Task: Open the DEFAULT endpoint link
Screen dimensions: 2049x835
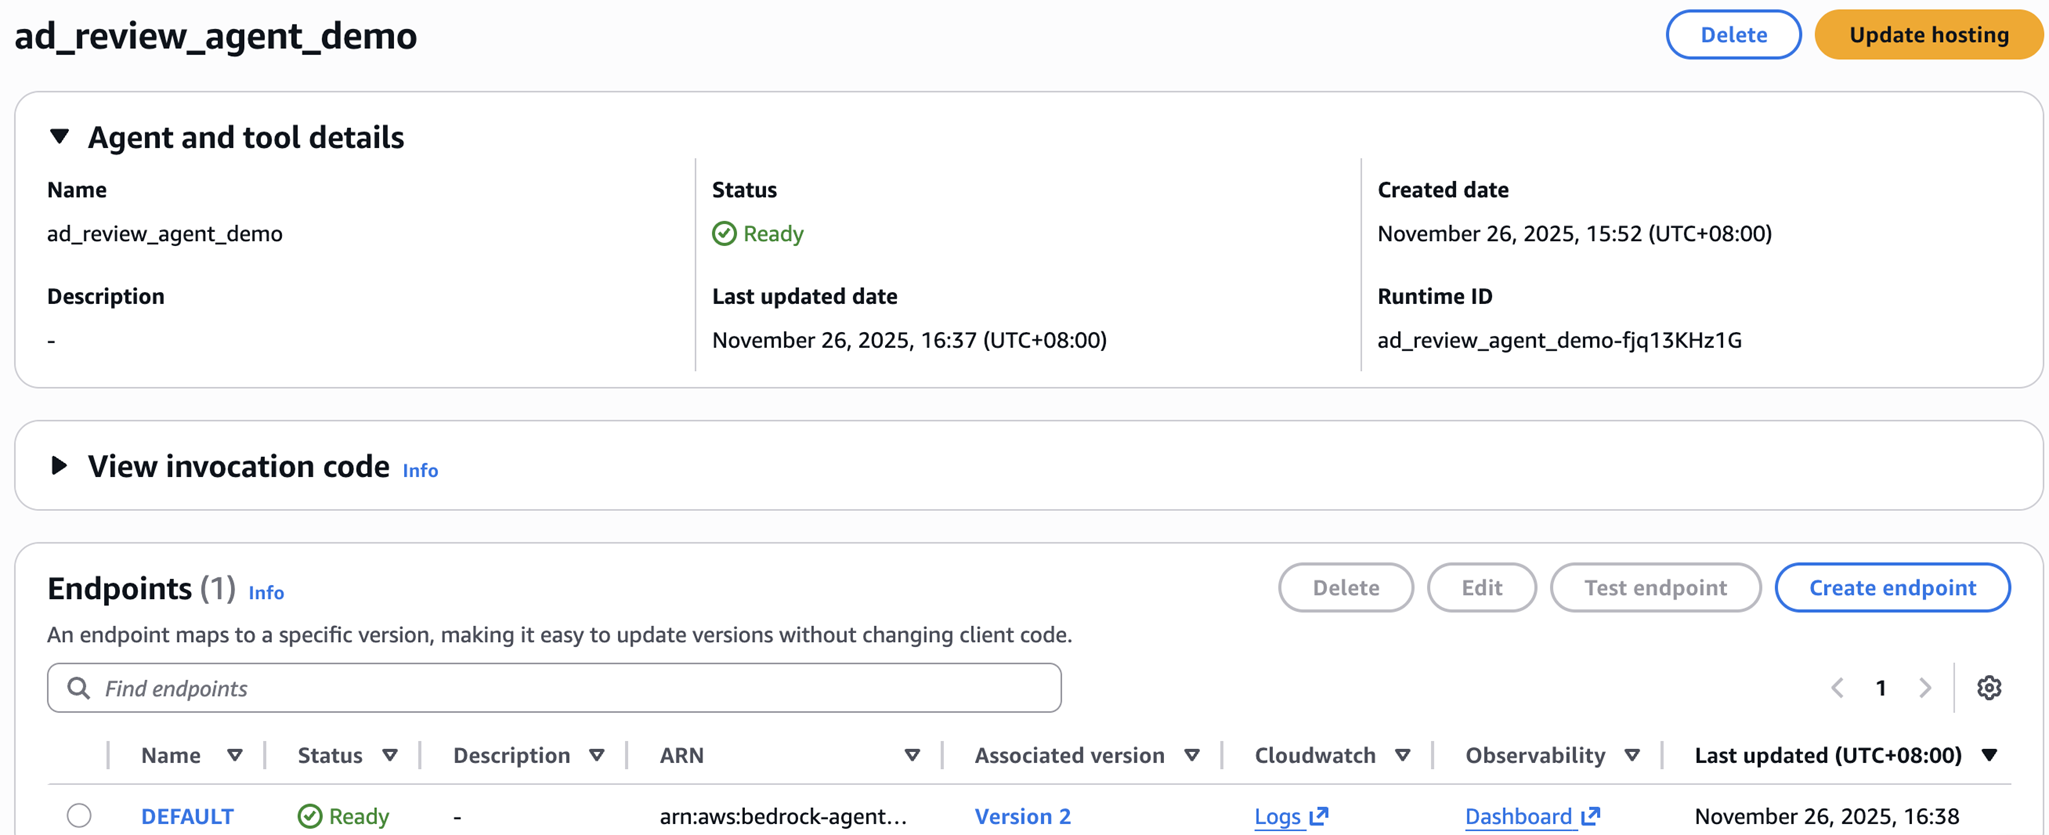Action: pyautogui.click(x=187, y=816)
